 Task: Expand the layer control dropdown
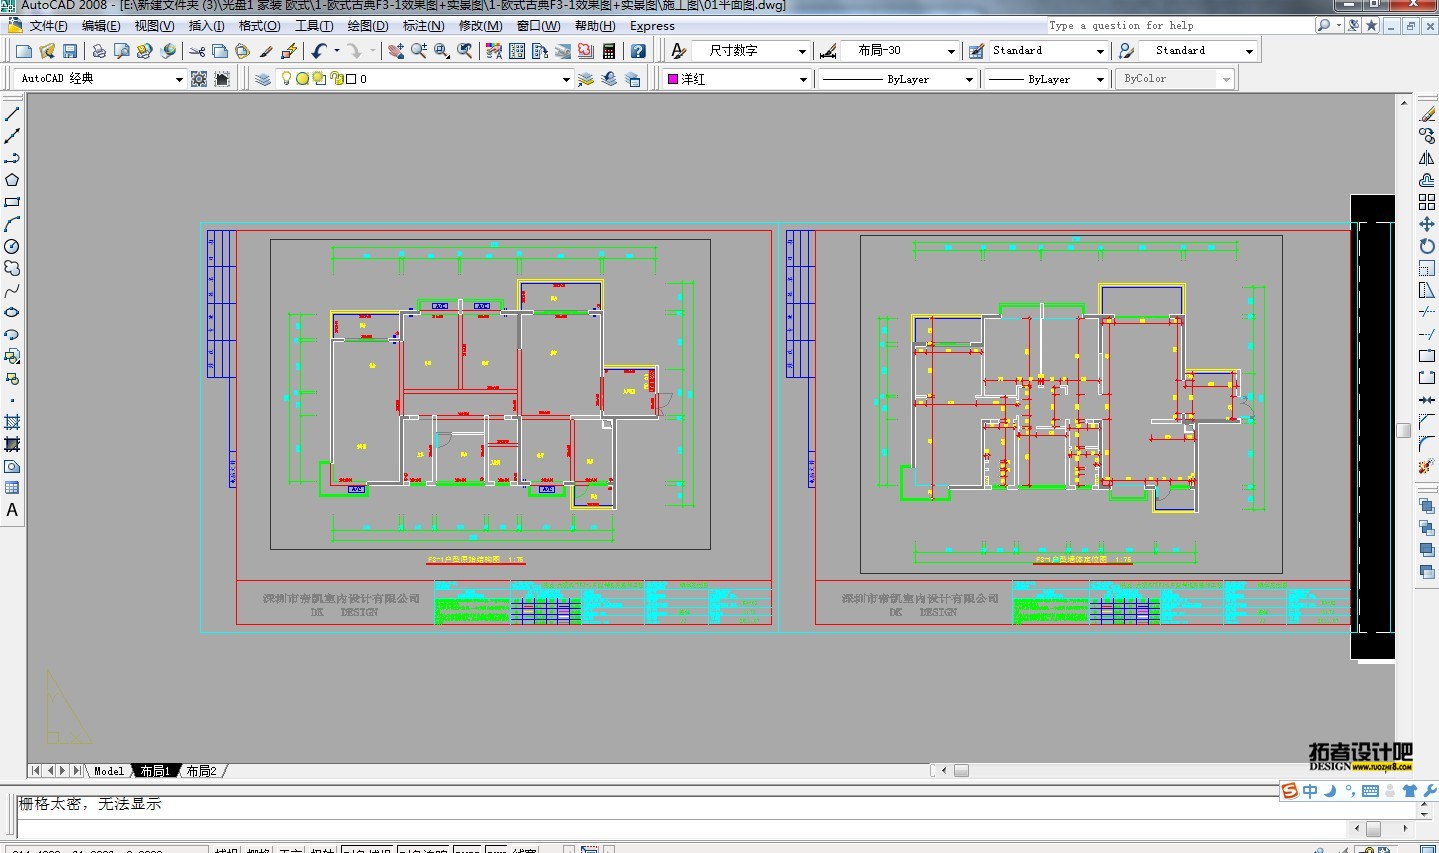(565, 79)
